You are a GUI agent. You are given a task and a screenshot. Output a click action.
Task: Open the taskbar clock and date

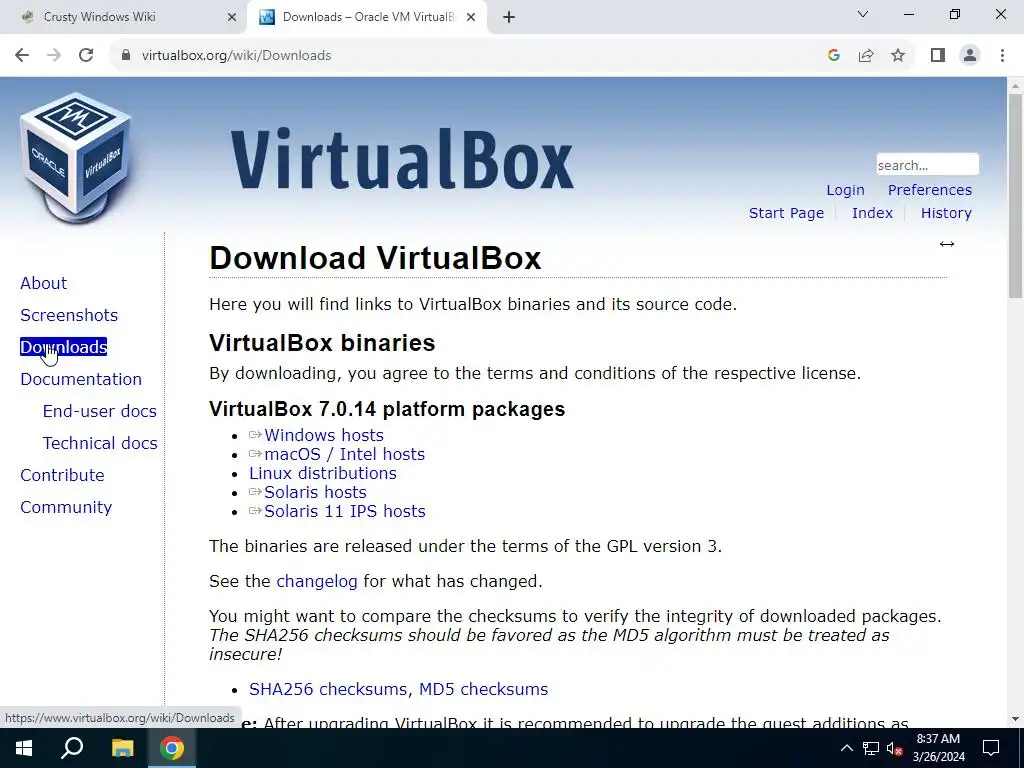point(938,748)
